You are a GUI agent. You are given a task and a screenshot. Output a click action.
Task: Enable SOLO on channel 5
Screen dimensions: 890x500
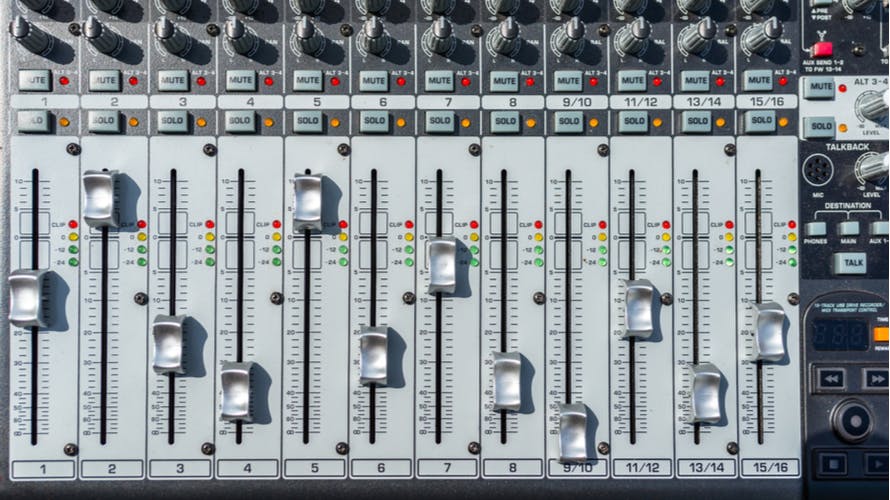[308, 121]
